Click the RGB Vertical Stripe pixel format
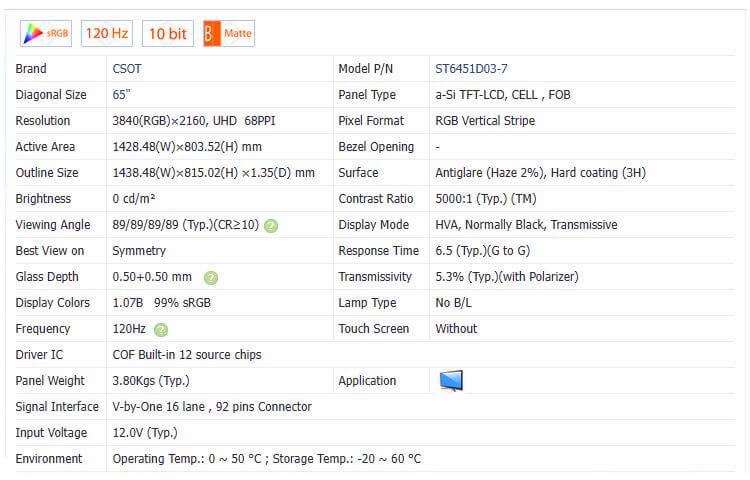Screen dimensions: 750x480 pyautogui.click(x=484, y=121)
